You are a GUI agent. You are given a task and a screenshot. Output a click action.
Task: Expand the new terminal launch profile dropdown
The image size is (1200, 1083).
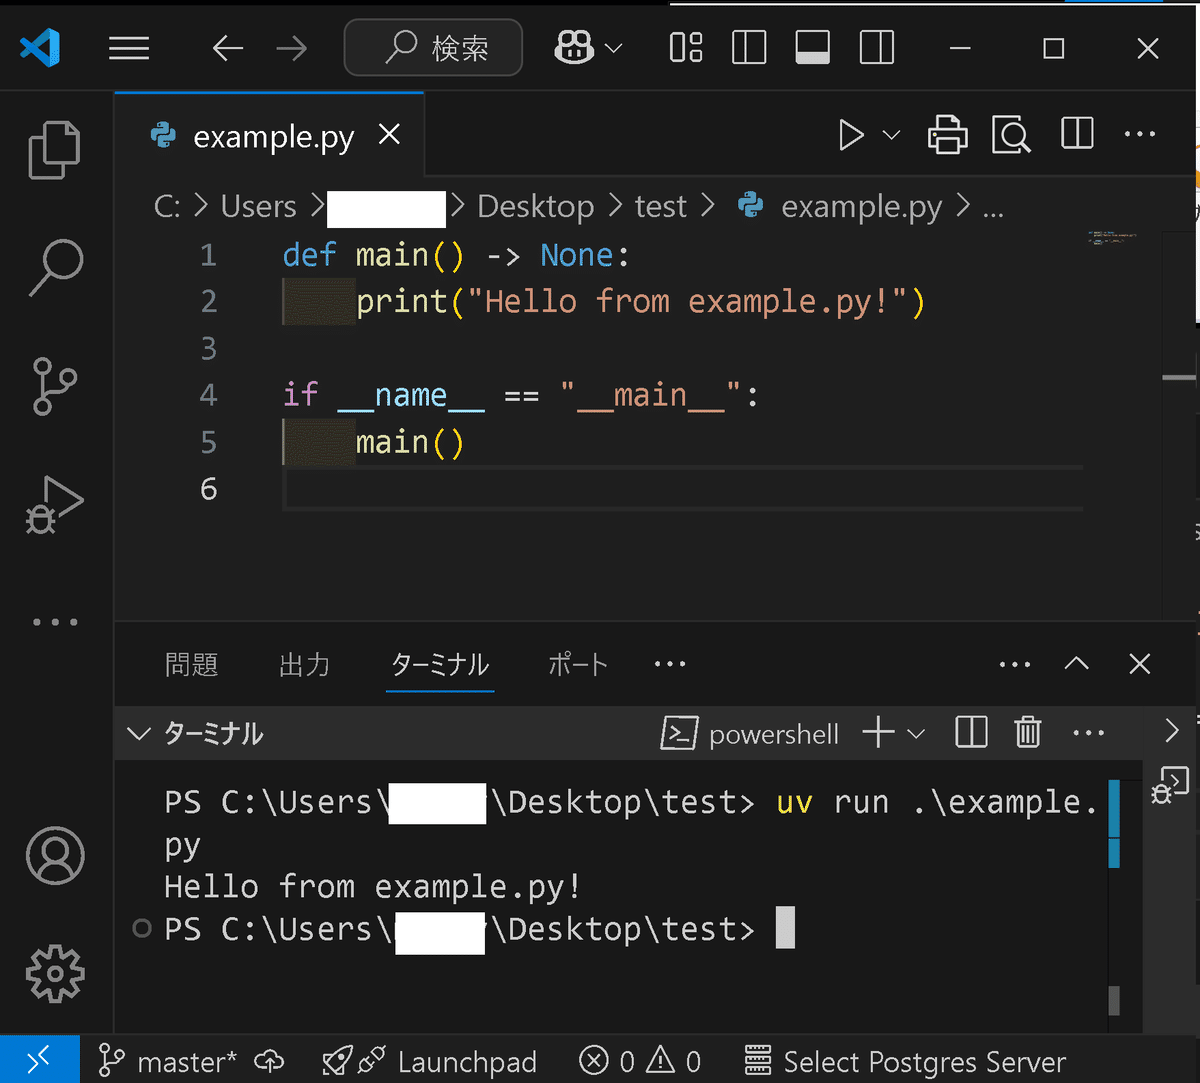tap(916, 734)
